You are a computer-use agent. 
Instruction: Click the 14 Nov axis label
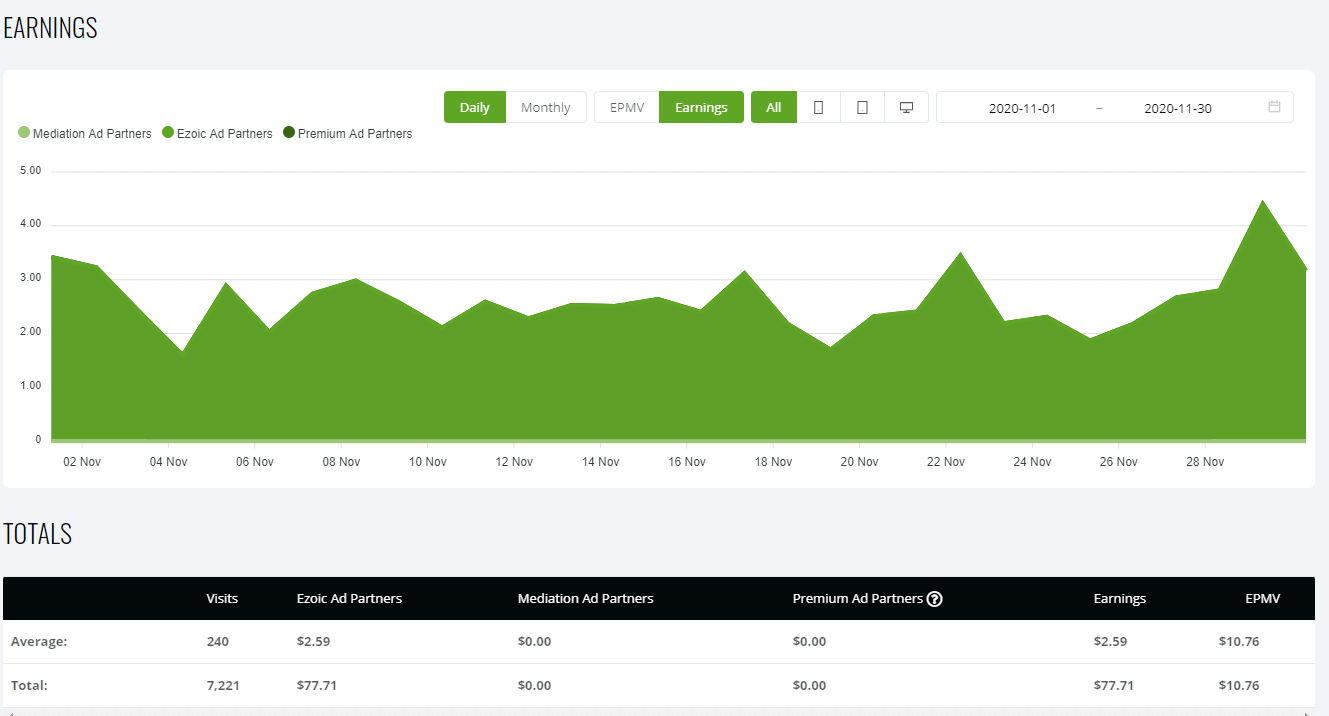point(601,462)
